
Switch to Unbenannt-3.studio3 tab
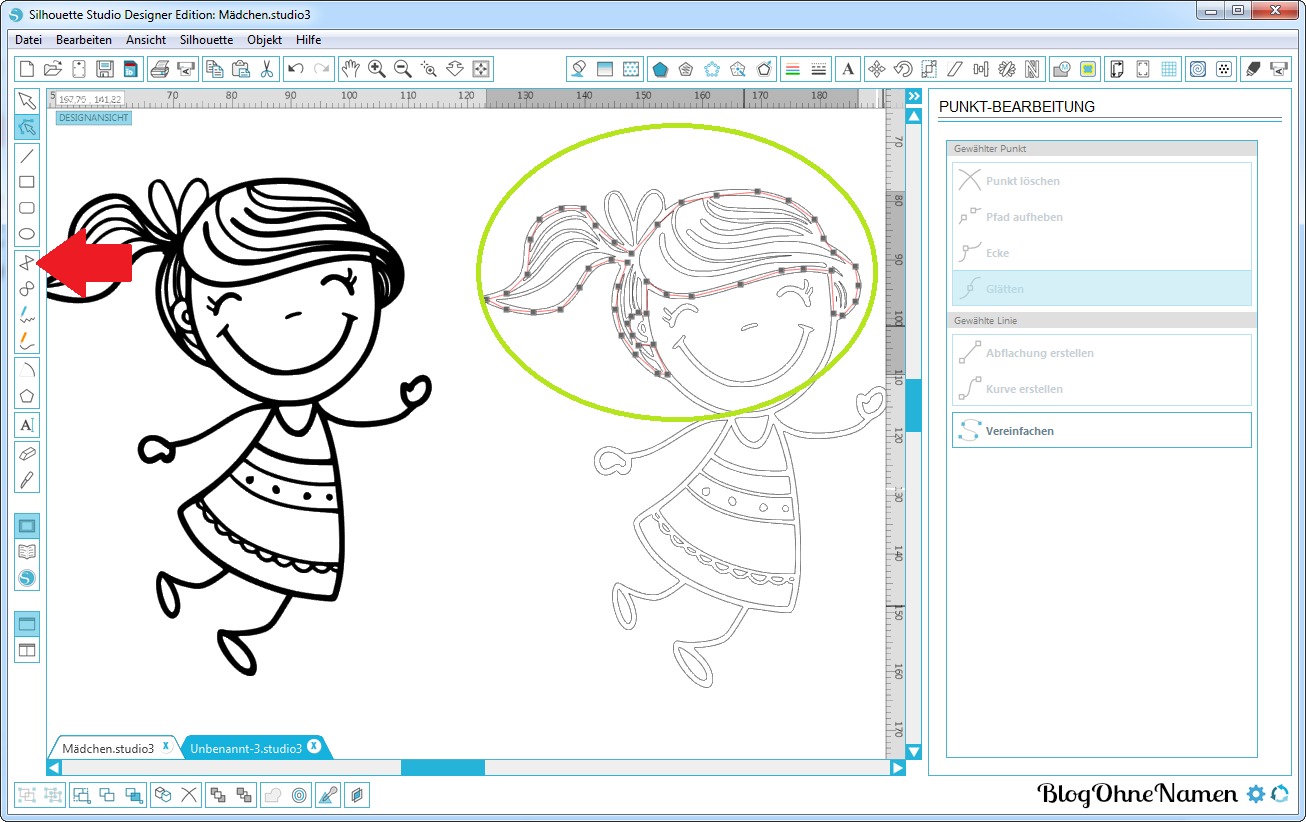(x=246, y=748)
